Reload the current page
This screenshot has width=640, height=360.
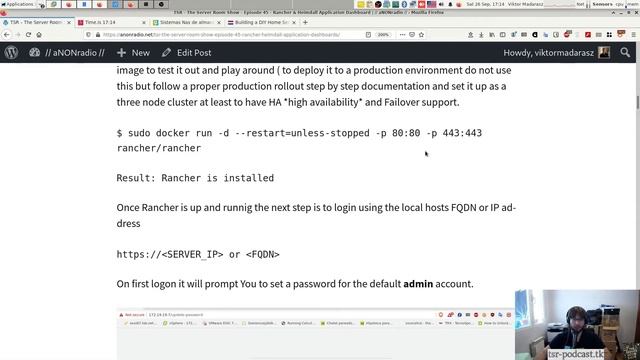28,35
